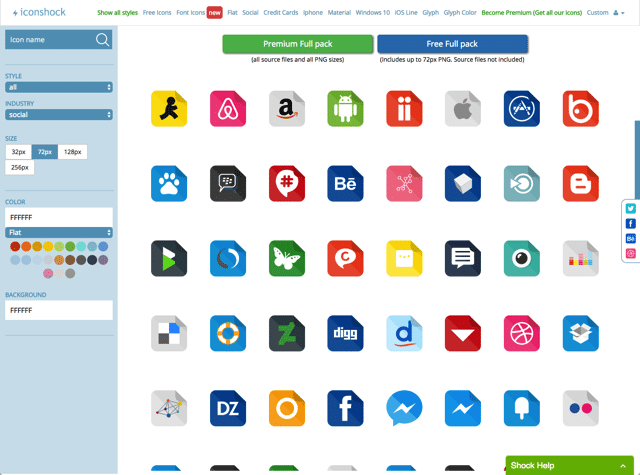Open the Custom link
640x475 pixels.
(x=598, y=13)
